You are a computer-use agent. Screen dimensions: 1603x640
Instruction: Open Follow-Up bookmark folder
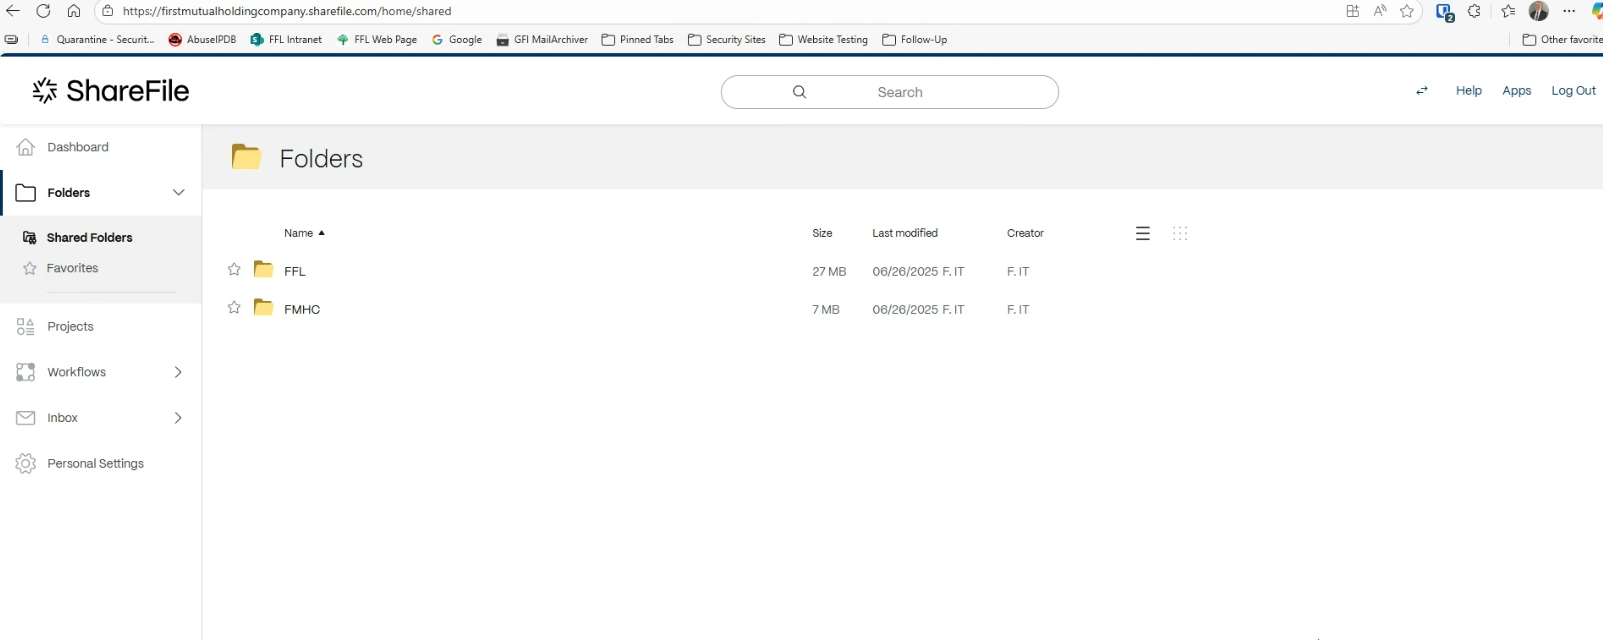(914, 40)
